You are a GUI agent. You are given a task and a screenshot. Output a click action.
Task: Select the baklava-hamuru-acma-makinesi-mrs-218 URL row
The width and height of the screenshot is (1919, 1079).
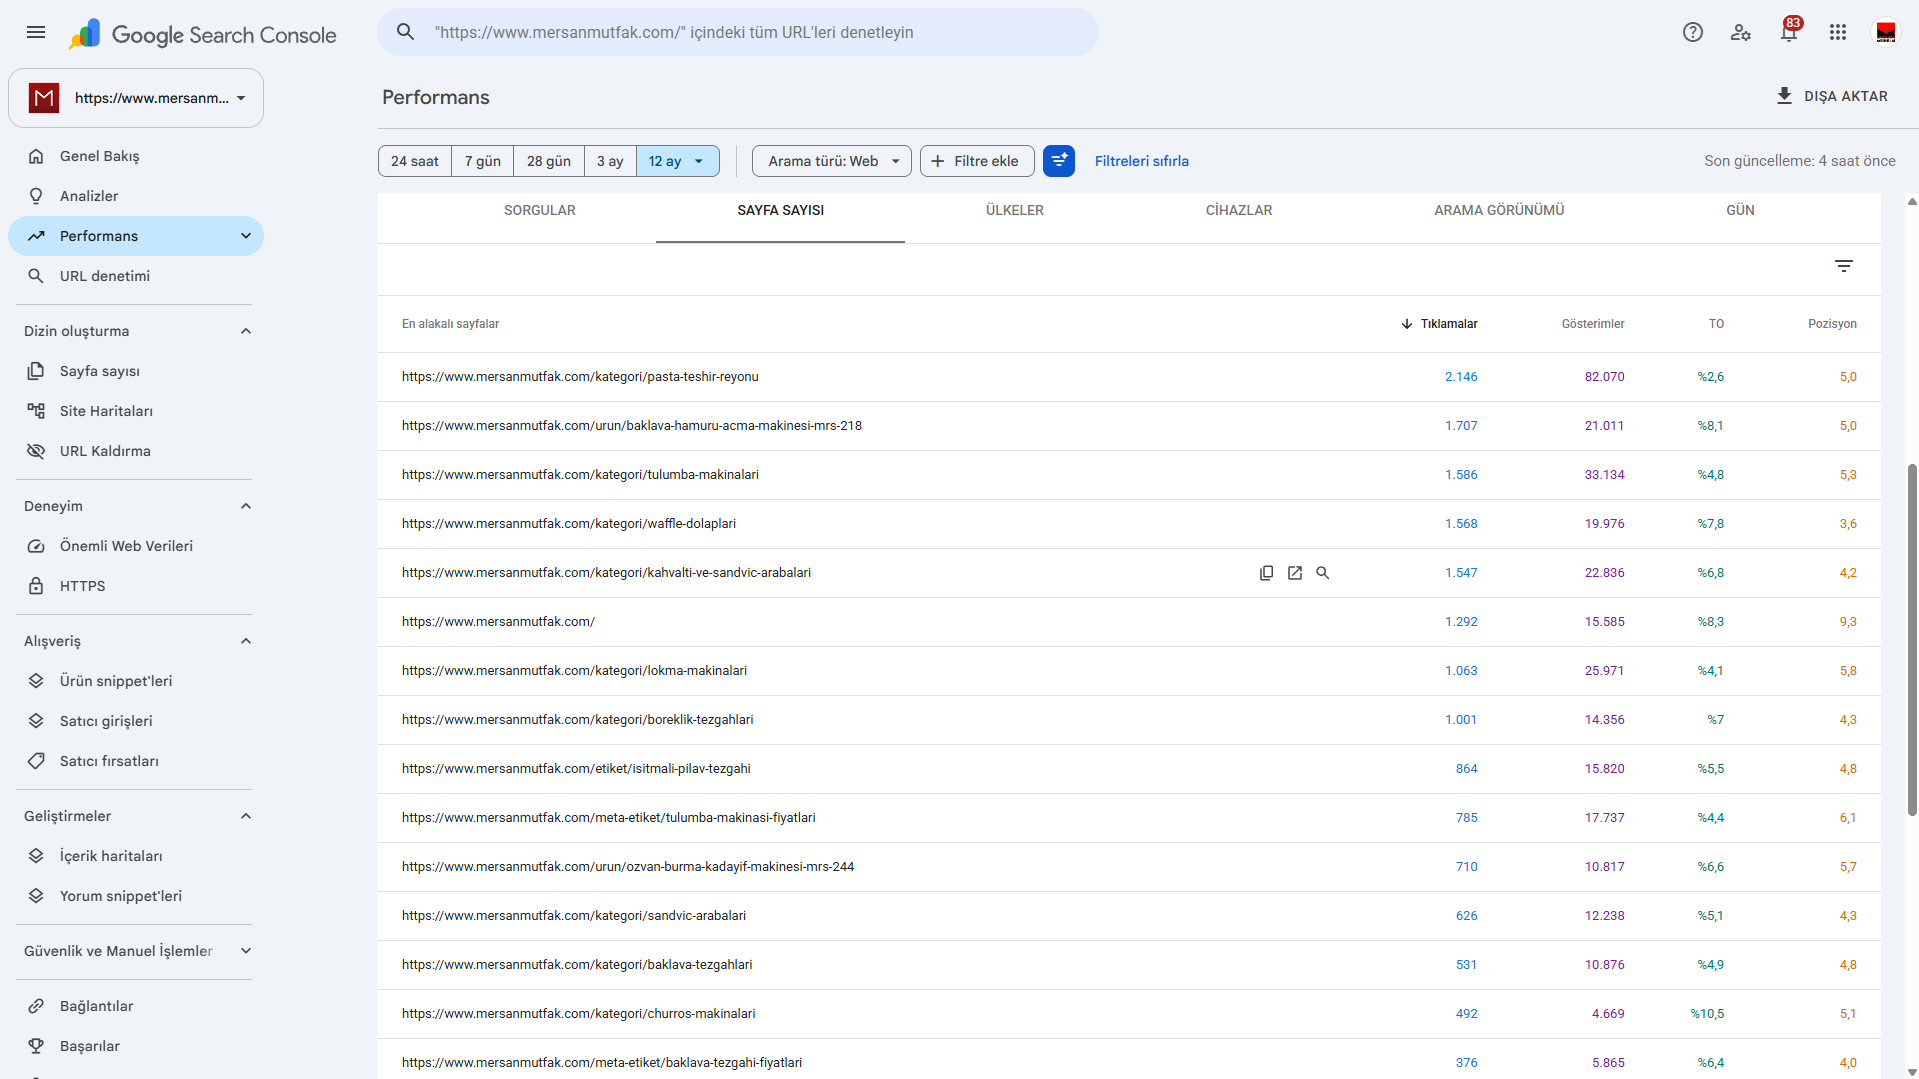tap(1129, 426)
